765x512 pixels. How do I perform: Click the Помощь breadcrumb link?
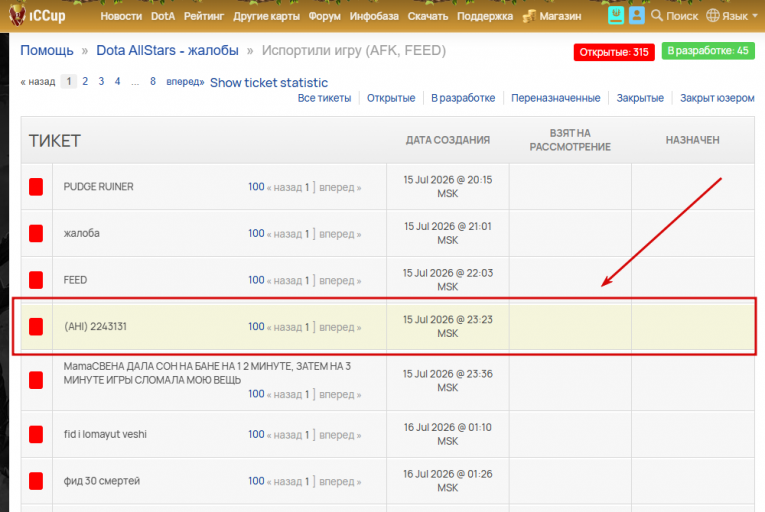[47, 50]
